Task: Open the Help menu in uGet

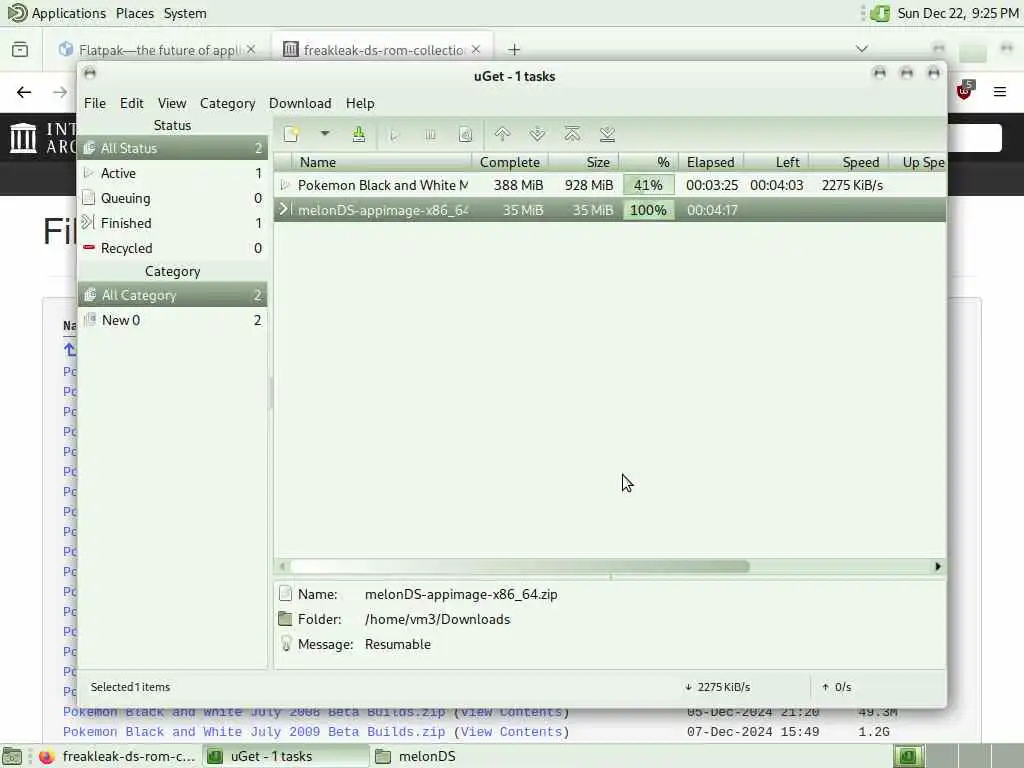Action: (x=360, y=103)
